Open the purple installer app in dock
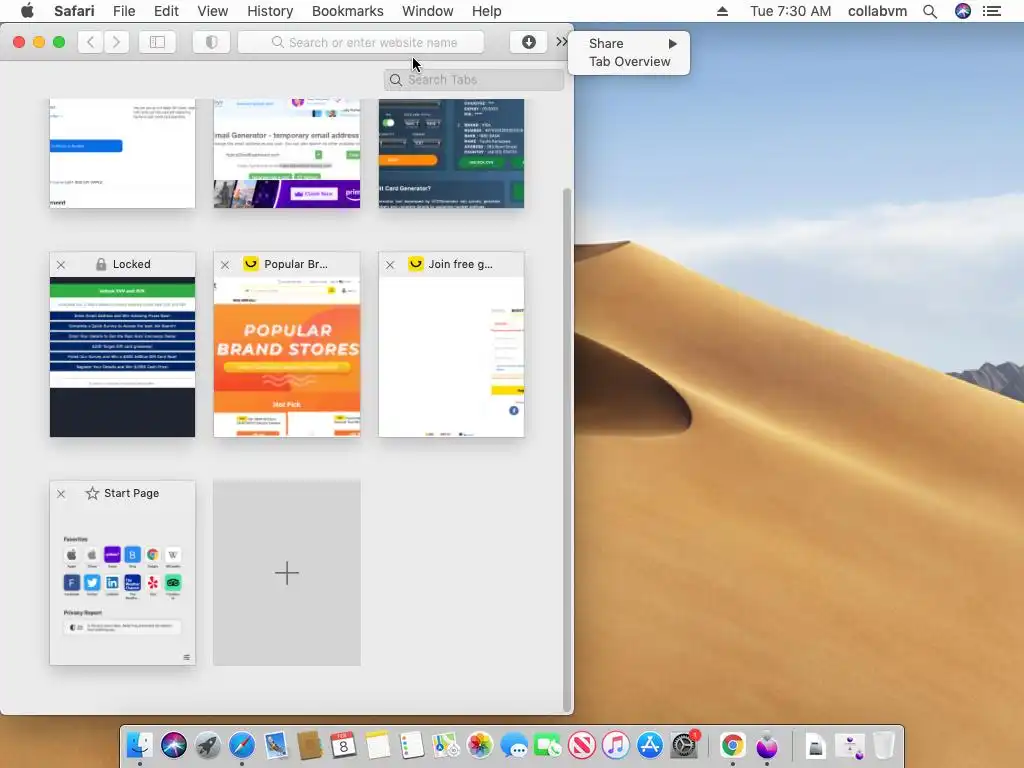 point(767,745)
